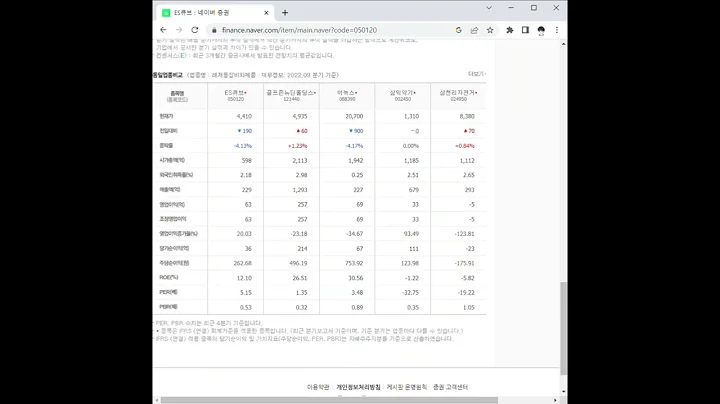
Task: Open the ES큐브 050120 column header link
Action: click(236, 95)
